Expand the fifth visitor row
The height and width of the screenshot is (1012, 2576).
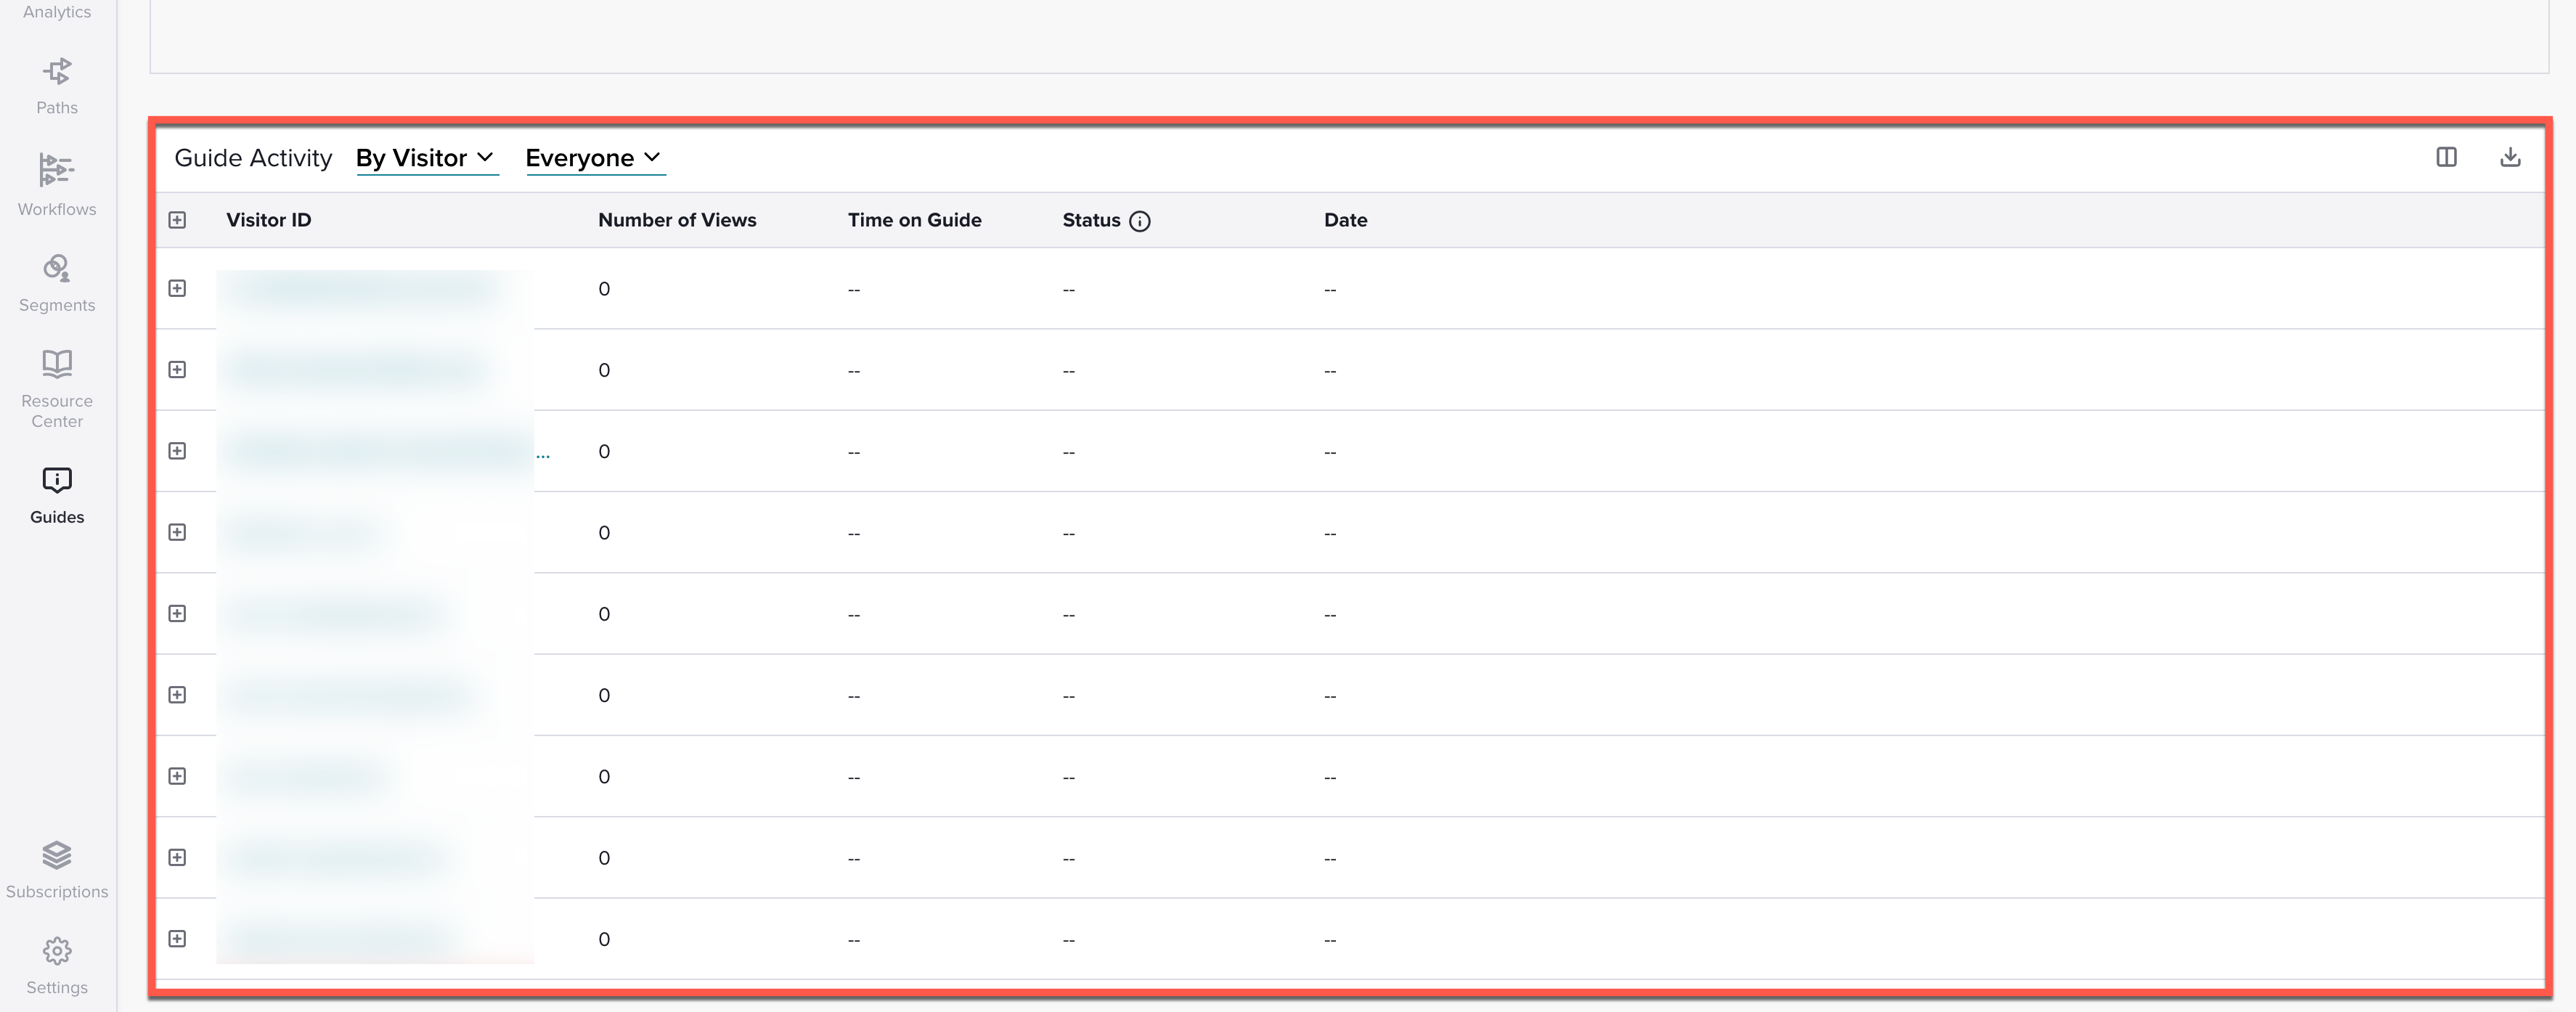(x=177, y=613)
